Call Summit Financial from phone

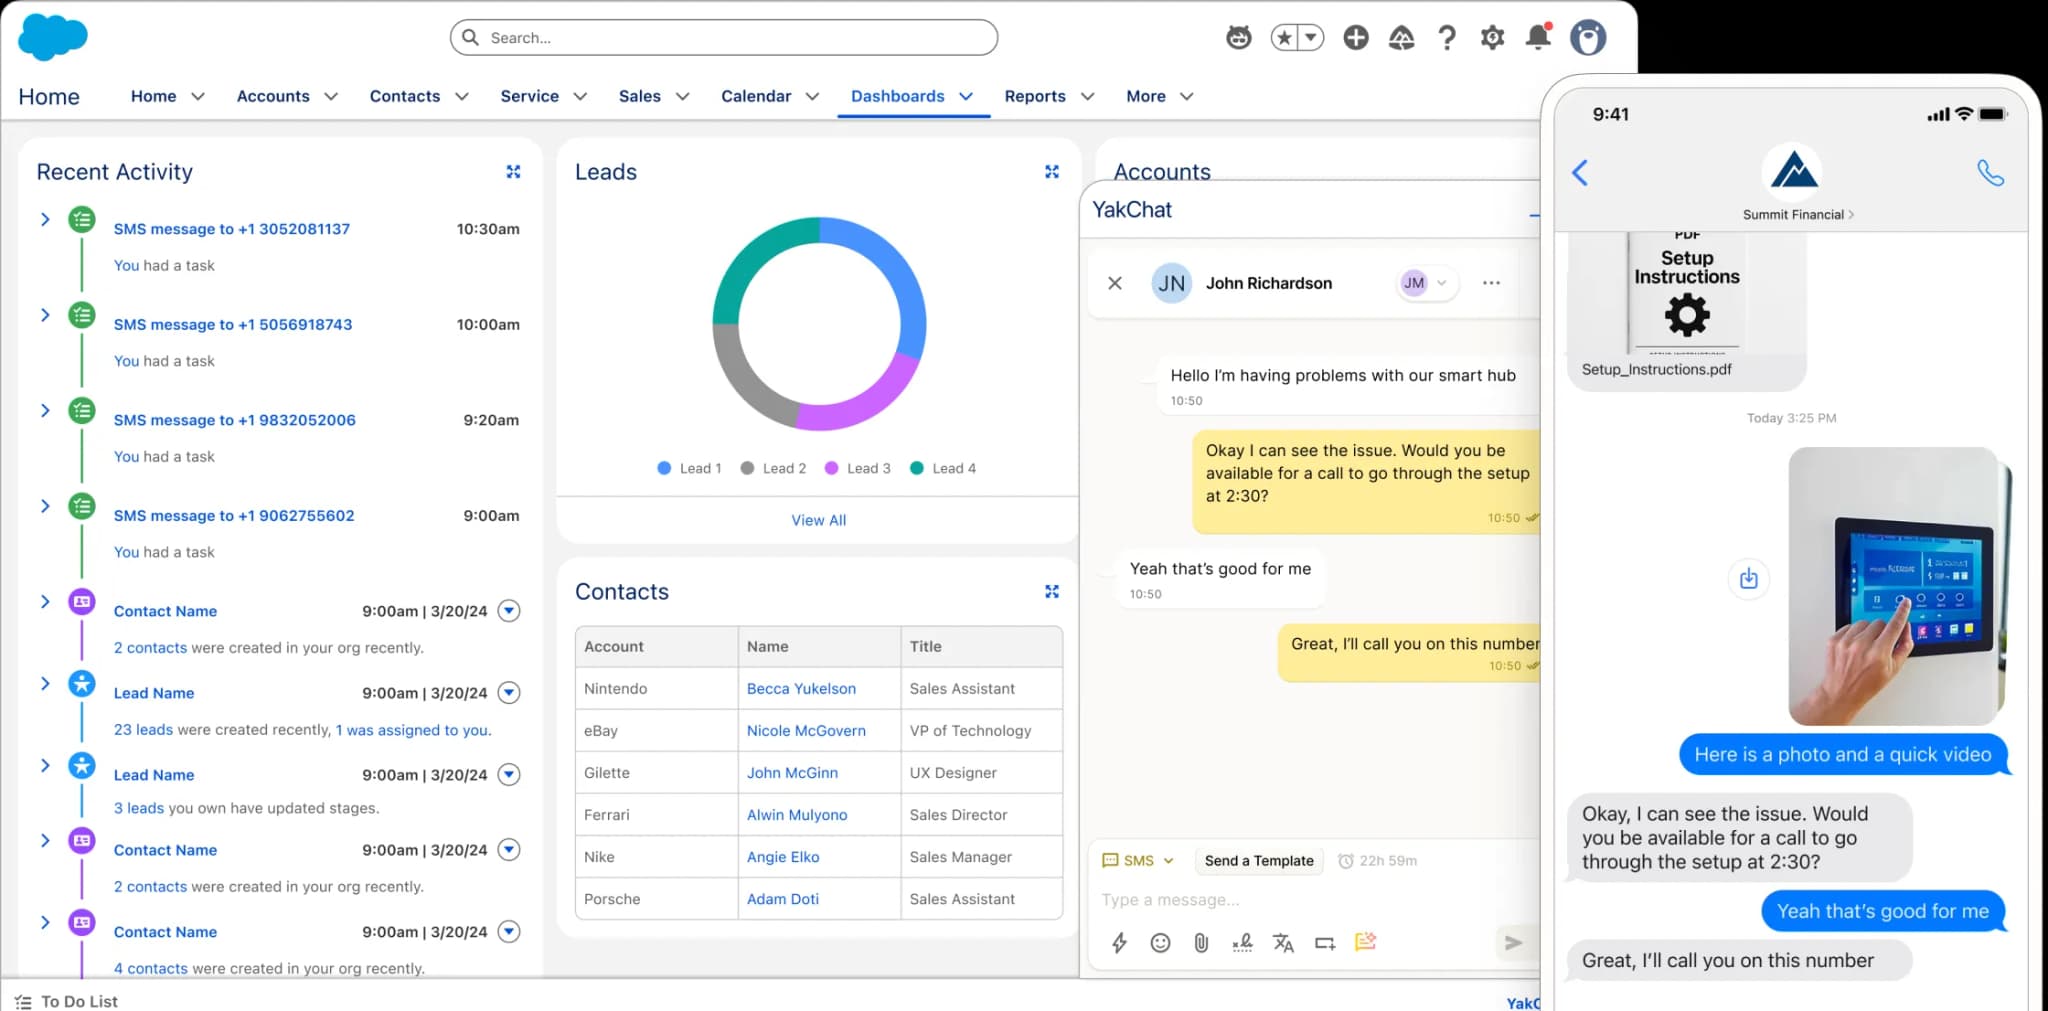[1990, 173]
